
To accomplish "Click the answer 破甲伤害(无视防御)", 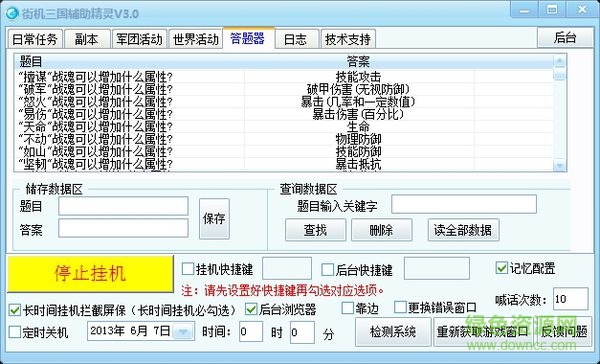I will coord(358,90).
